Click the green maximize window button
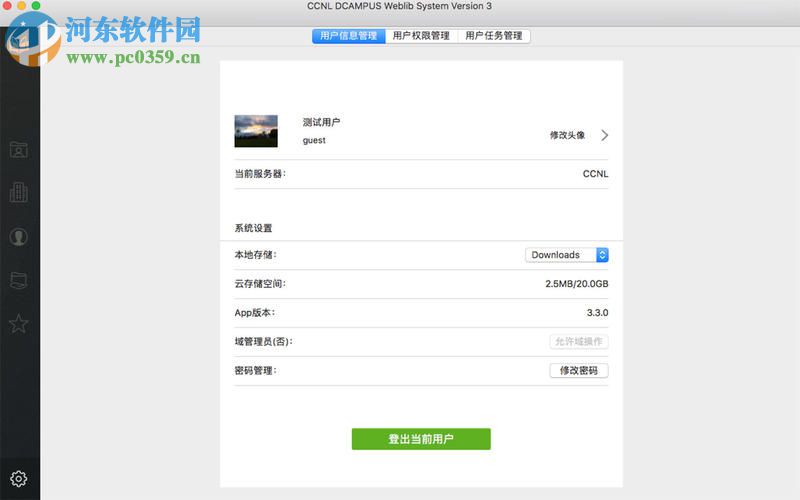The image size is (800, 500). [36, 6]
